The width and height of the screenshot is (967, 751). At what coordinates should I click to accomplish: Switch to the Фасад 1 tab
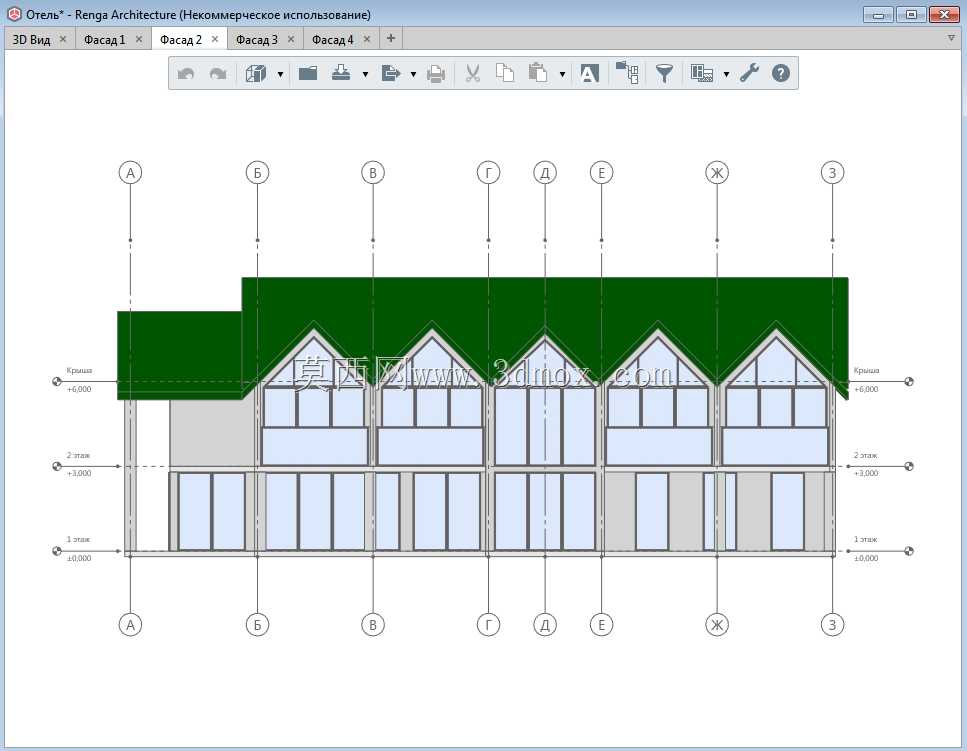[x=104, y=39]
